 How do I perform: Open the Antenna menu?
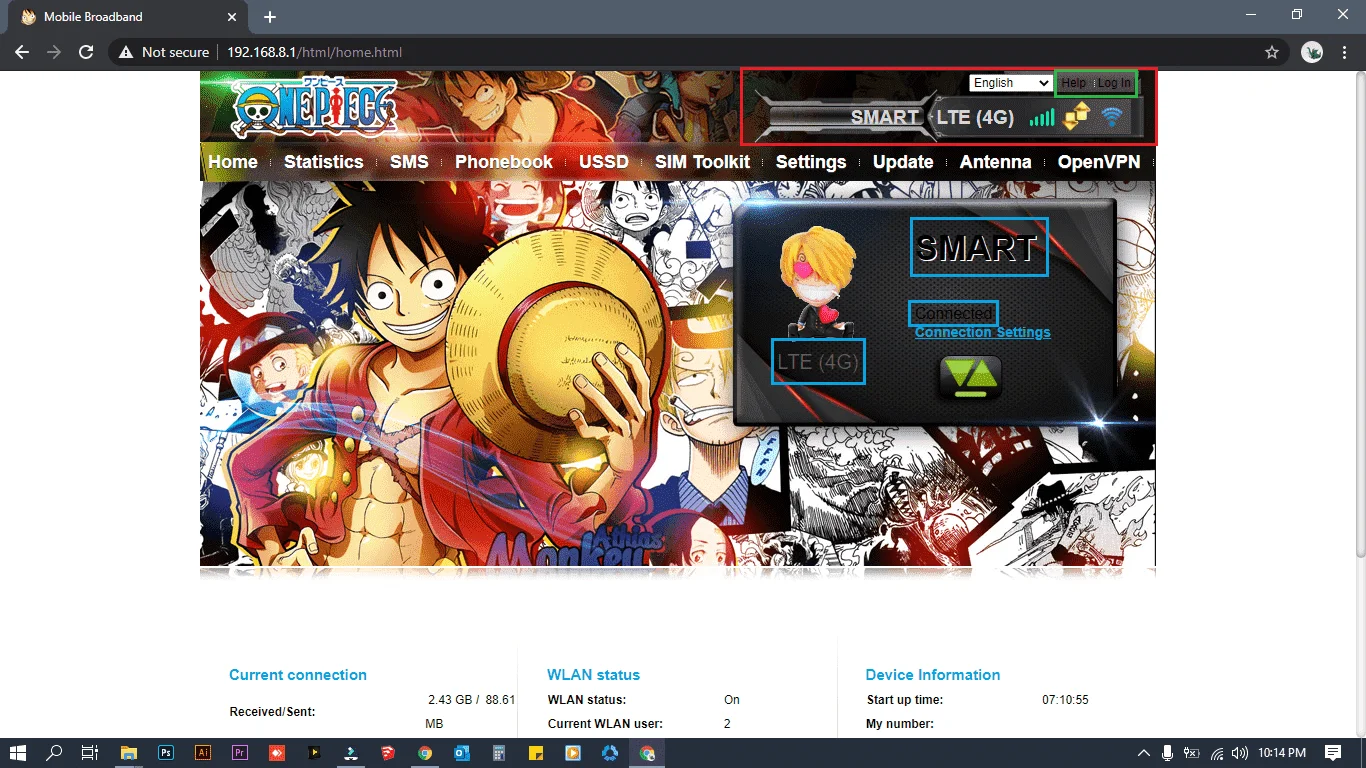[996, 162]
